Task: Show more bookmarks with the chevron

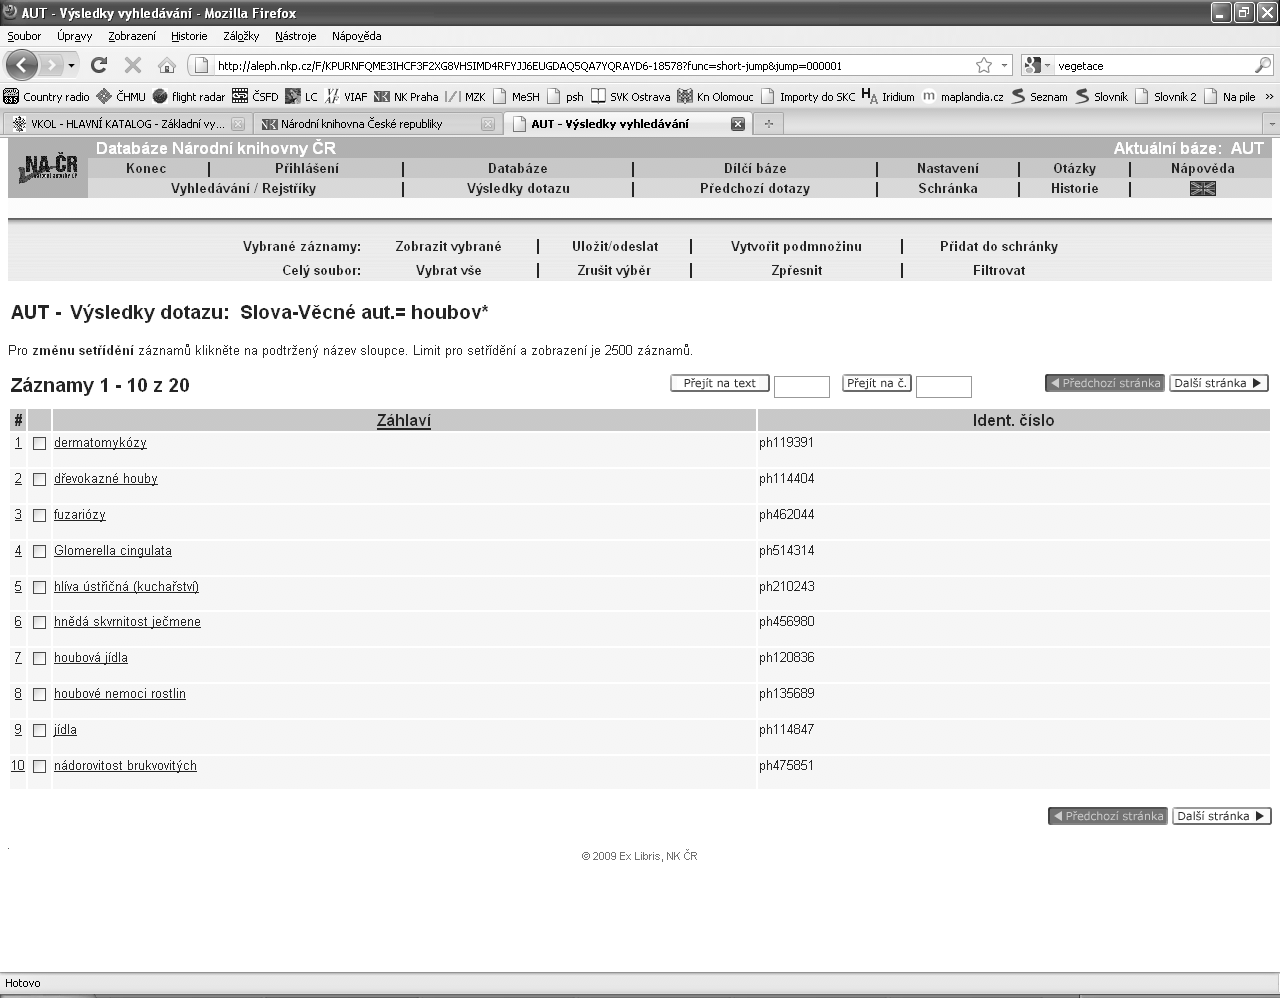Action: tap(1269, 97)
